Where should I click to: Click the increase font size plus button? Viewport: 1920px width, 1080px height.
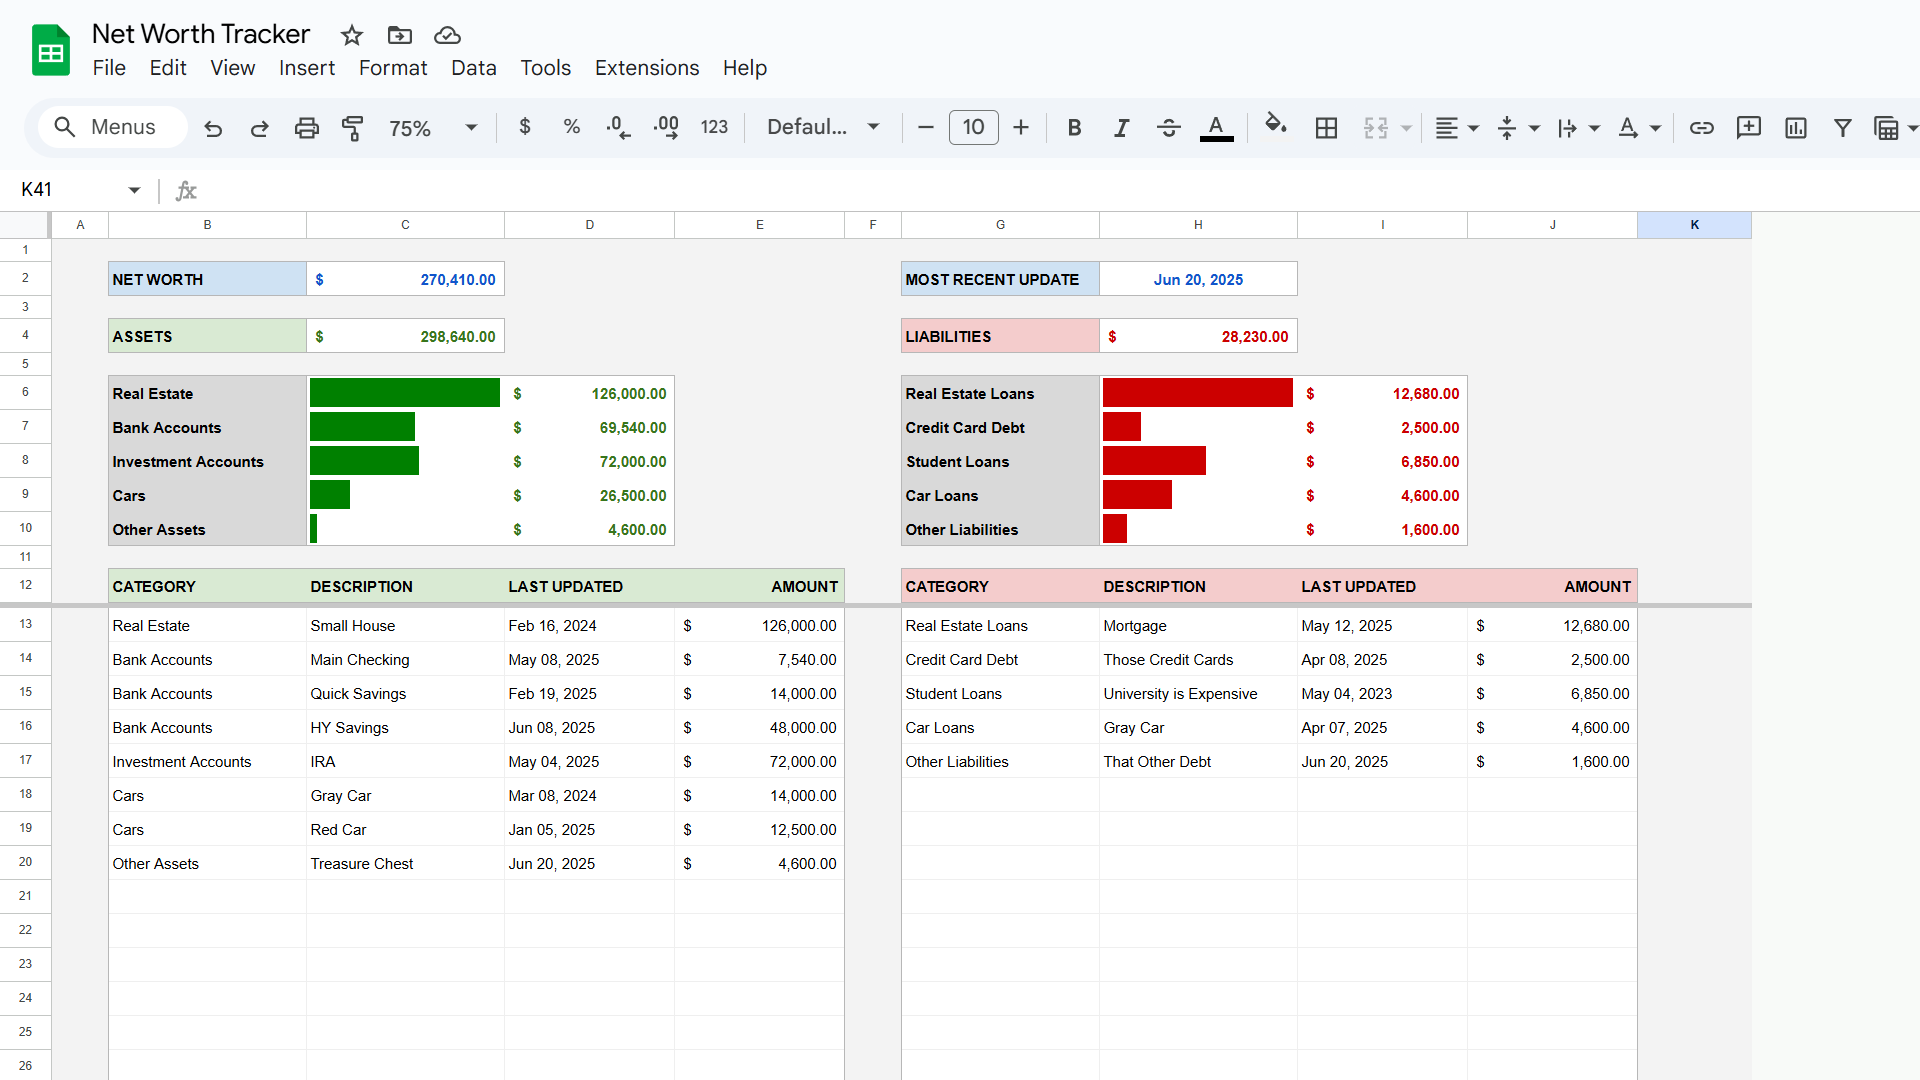point(1020,128)
